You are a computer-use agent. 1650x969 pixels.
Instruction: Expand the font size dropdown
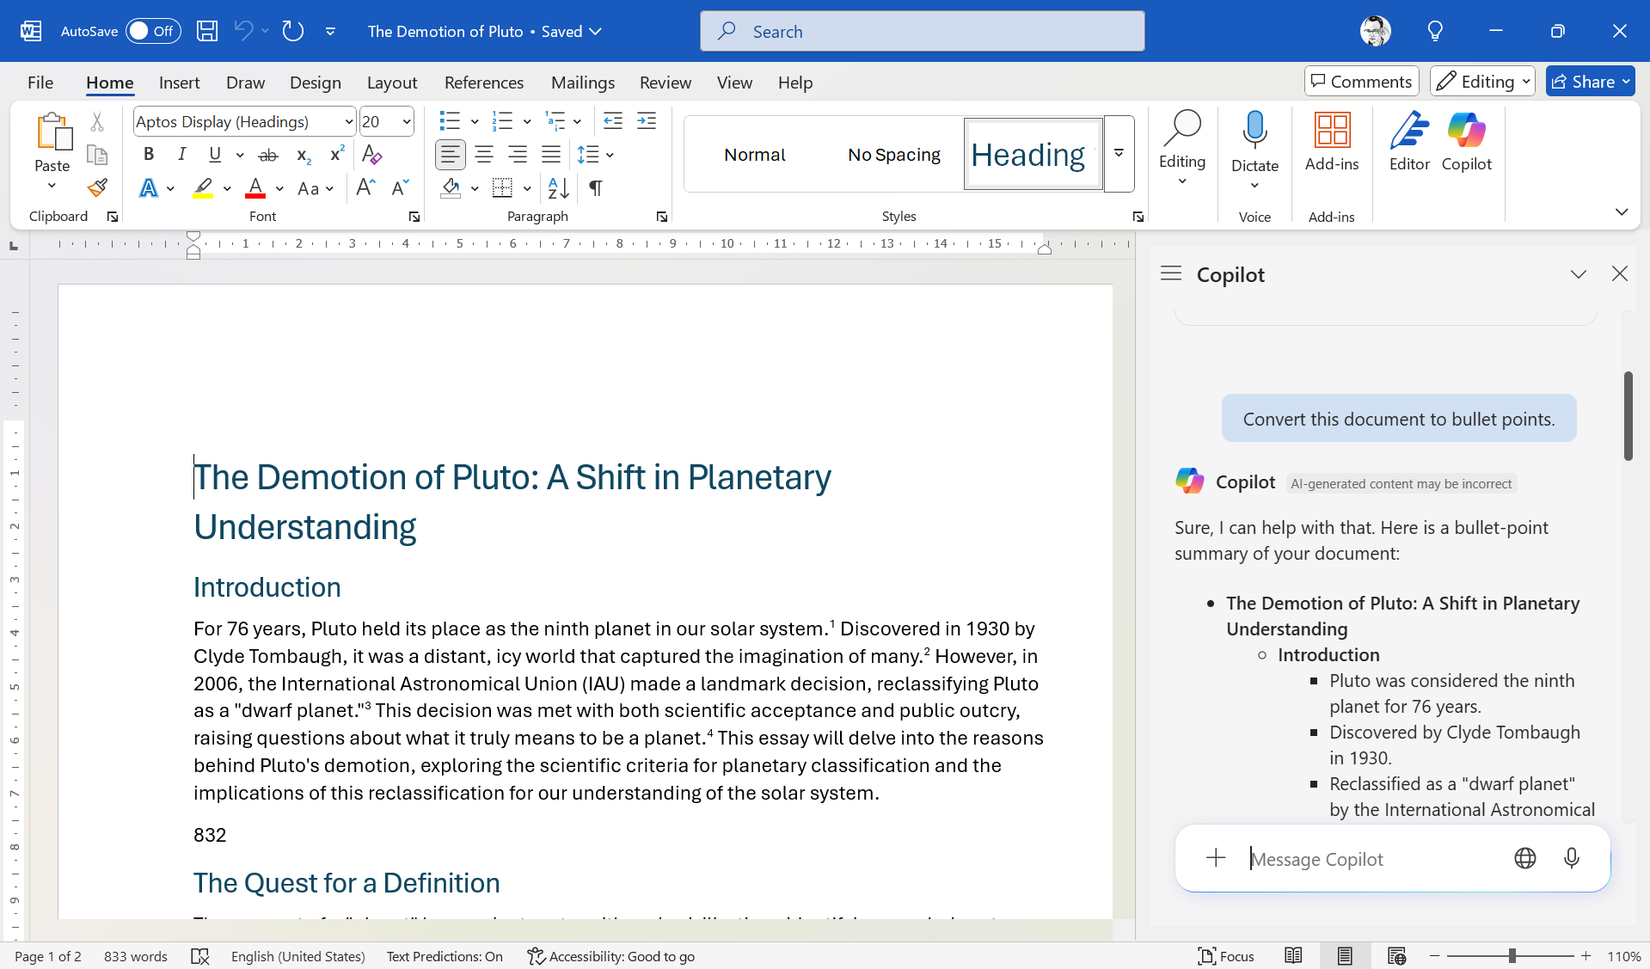tap(406, 122)
